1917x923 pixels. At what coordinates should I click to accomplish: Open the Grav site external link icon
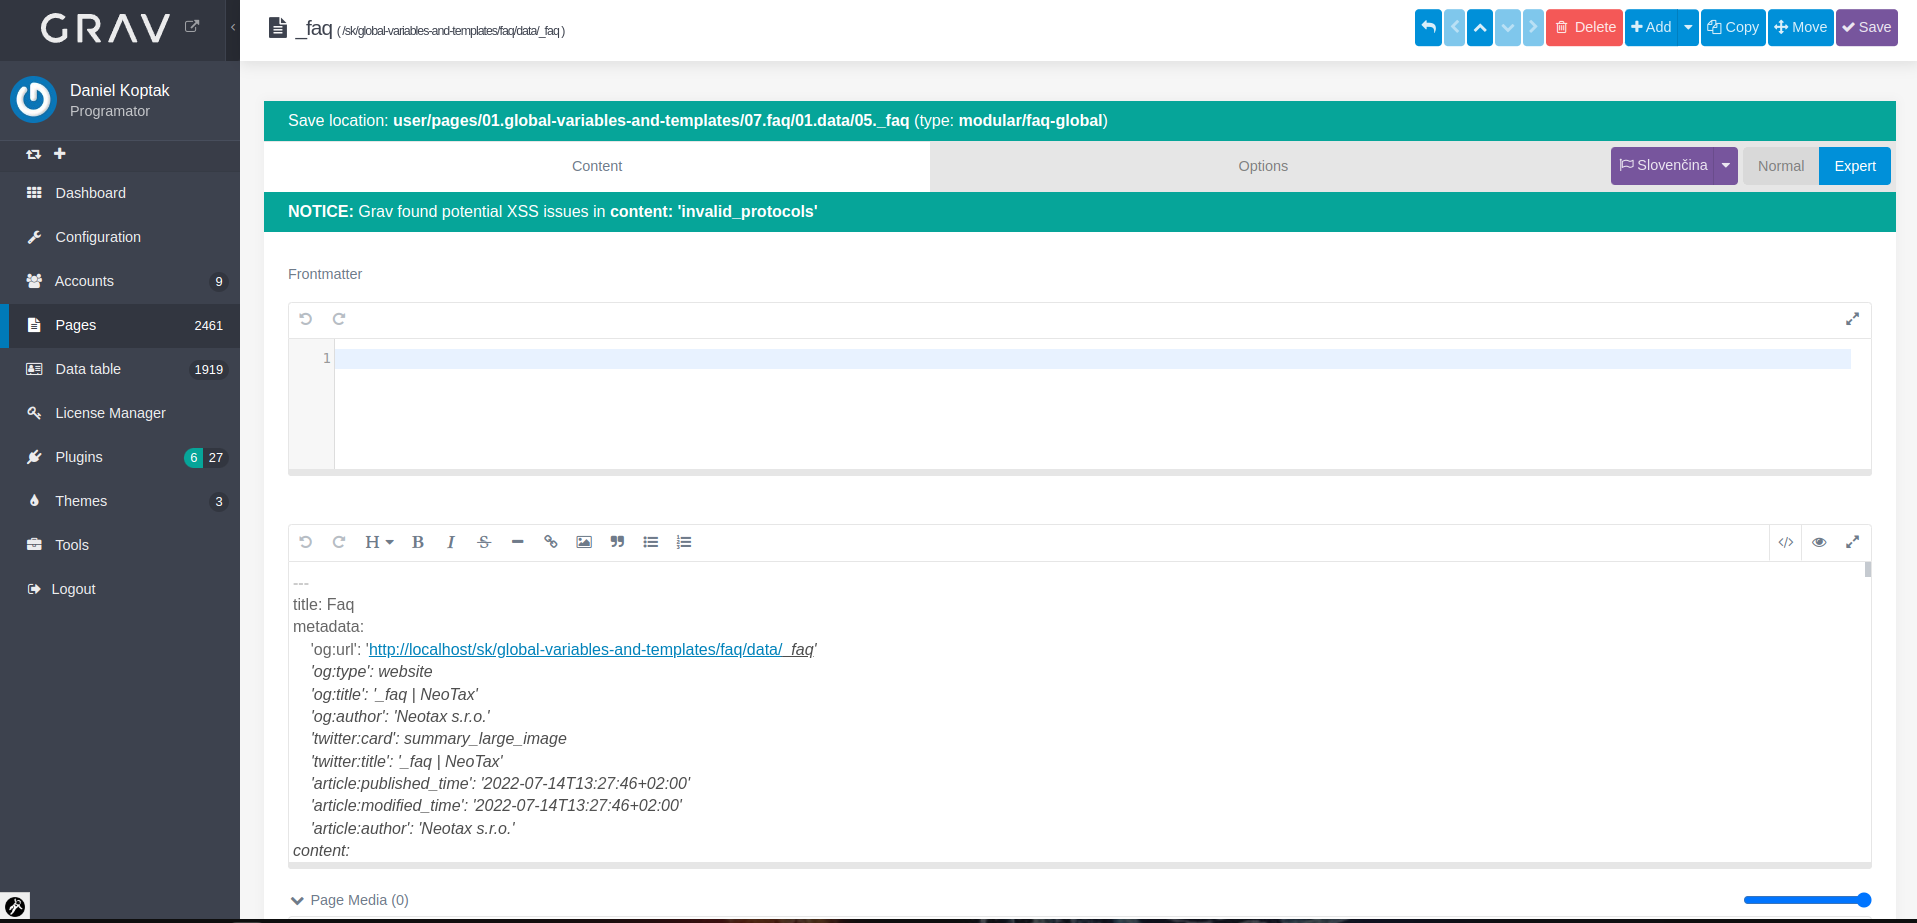coord(192,26)
